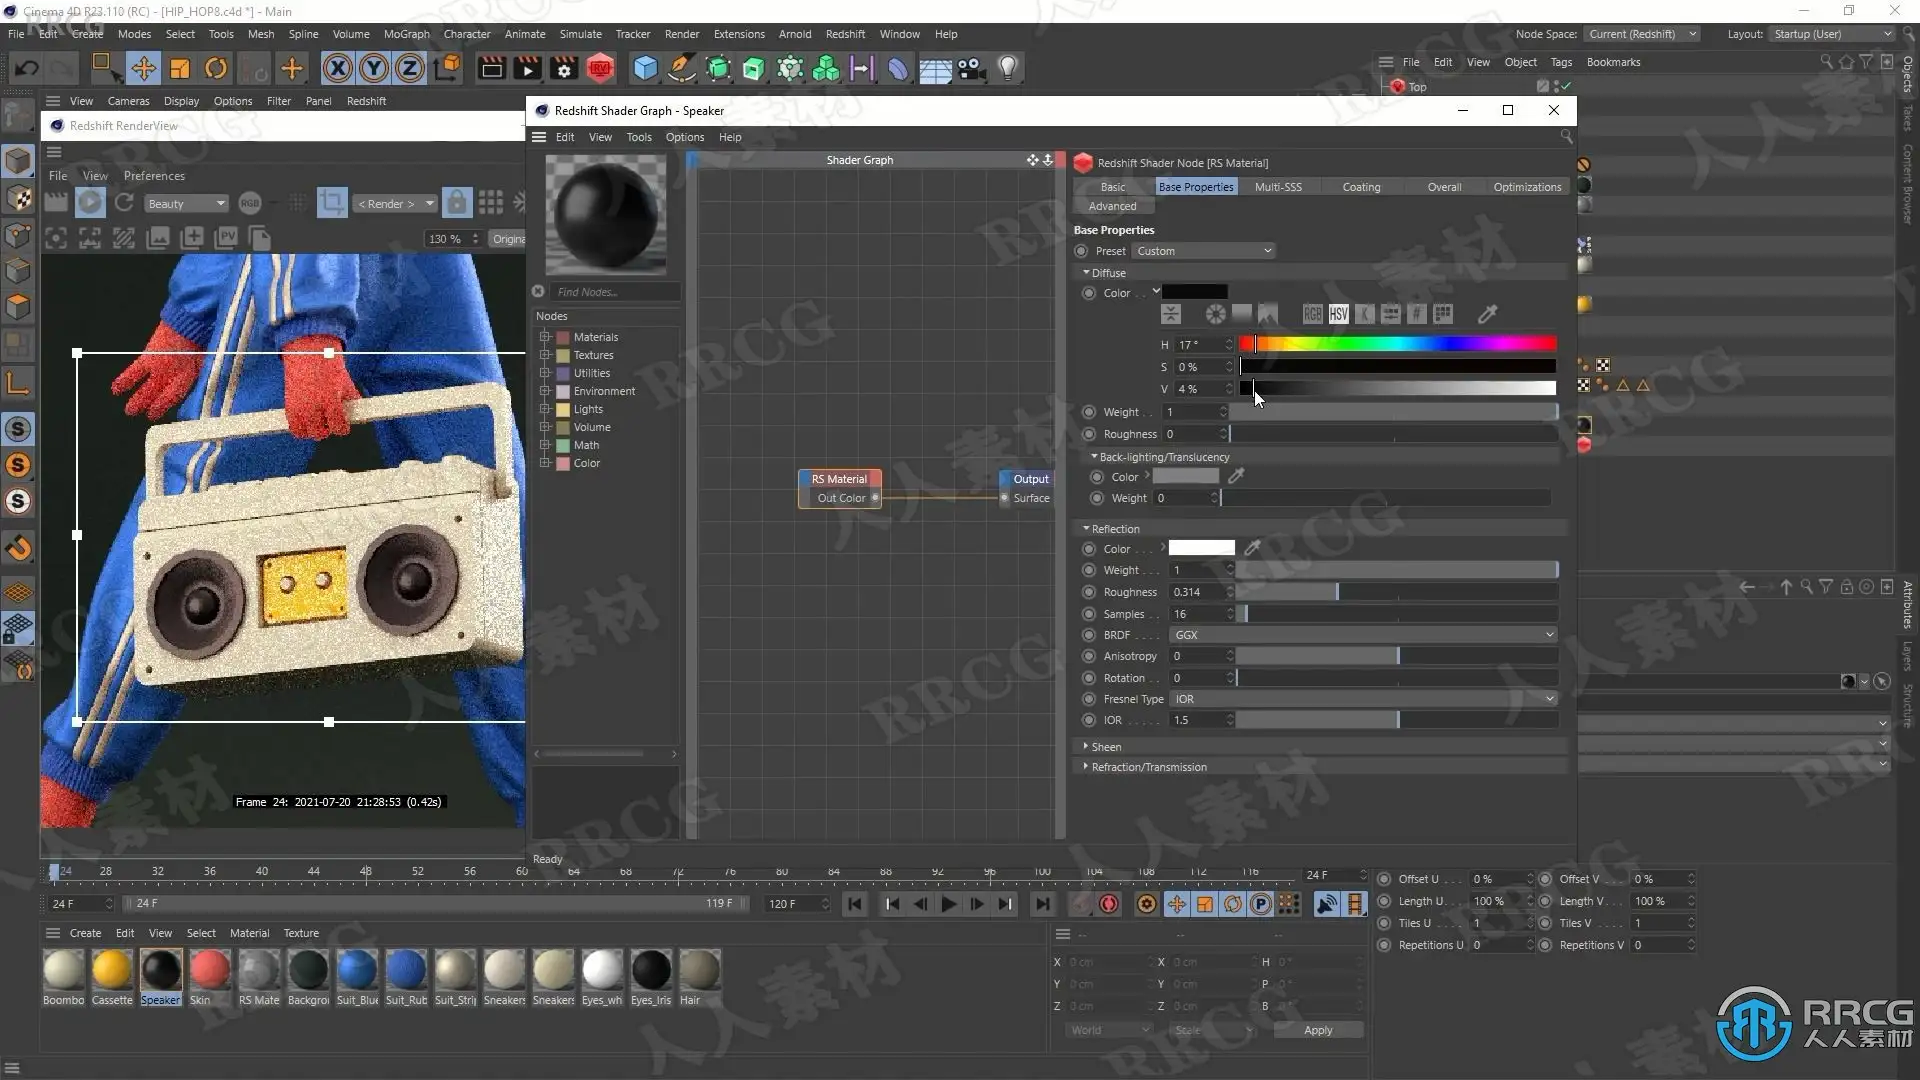1920x1080 pixels.
Task: Click the lock icon in RenderView toolbar
Action: [x=456, y=203]
